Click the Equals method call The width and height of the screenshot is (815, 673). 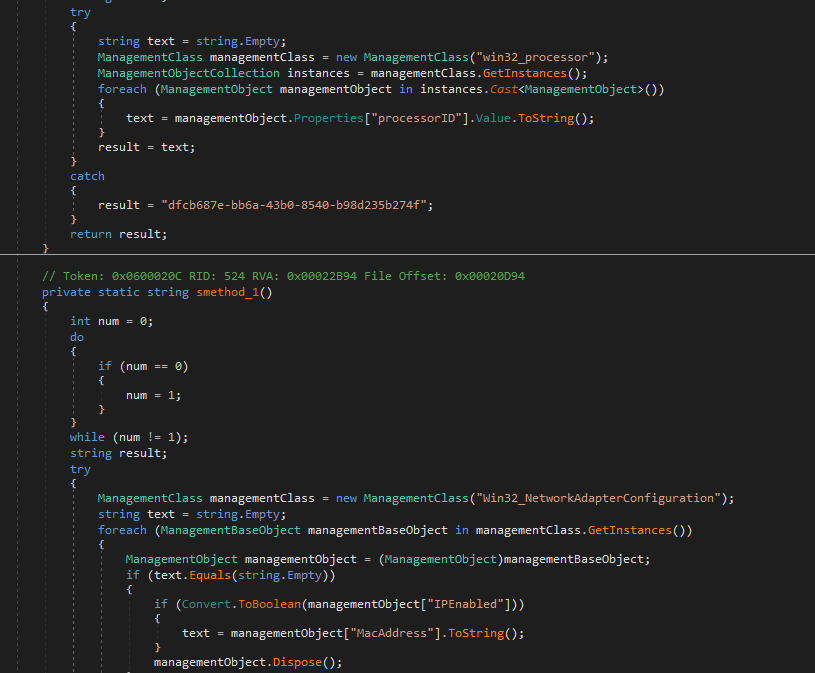click(x=210, y=575)
